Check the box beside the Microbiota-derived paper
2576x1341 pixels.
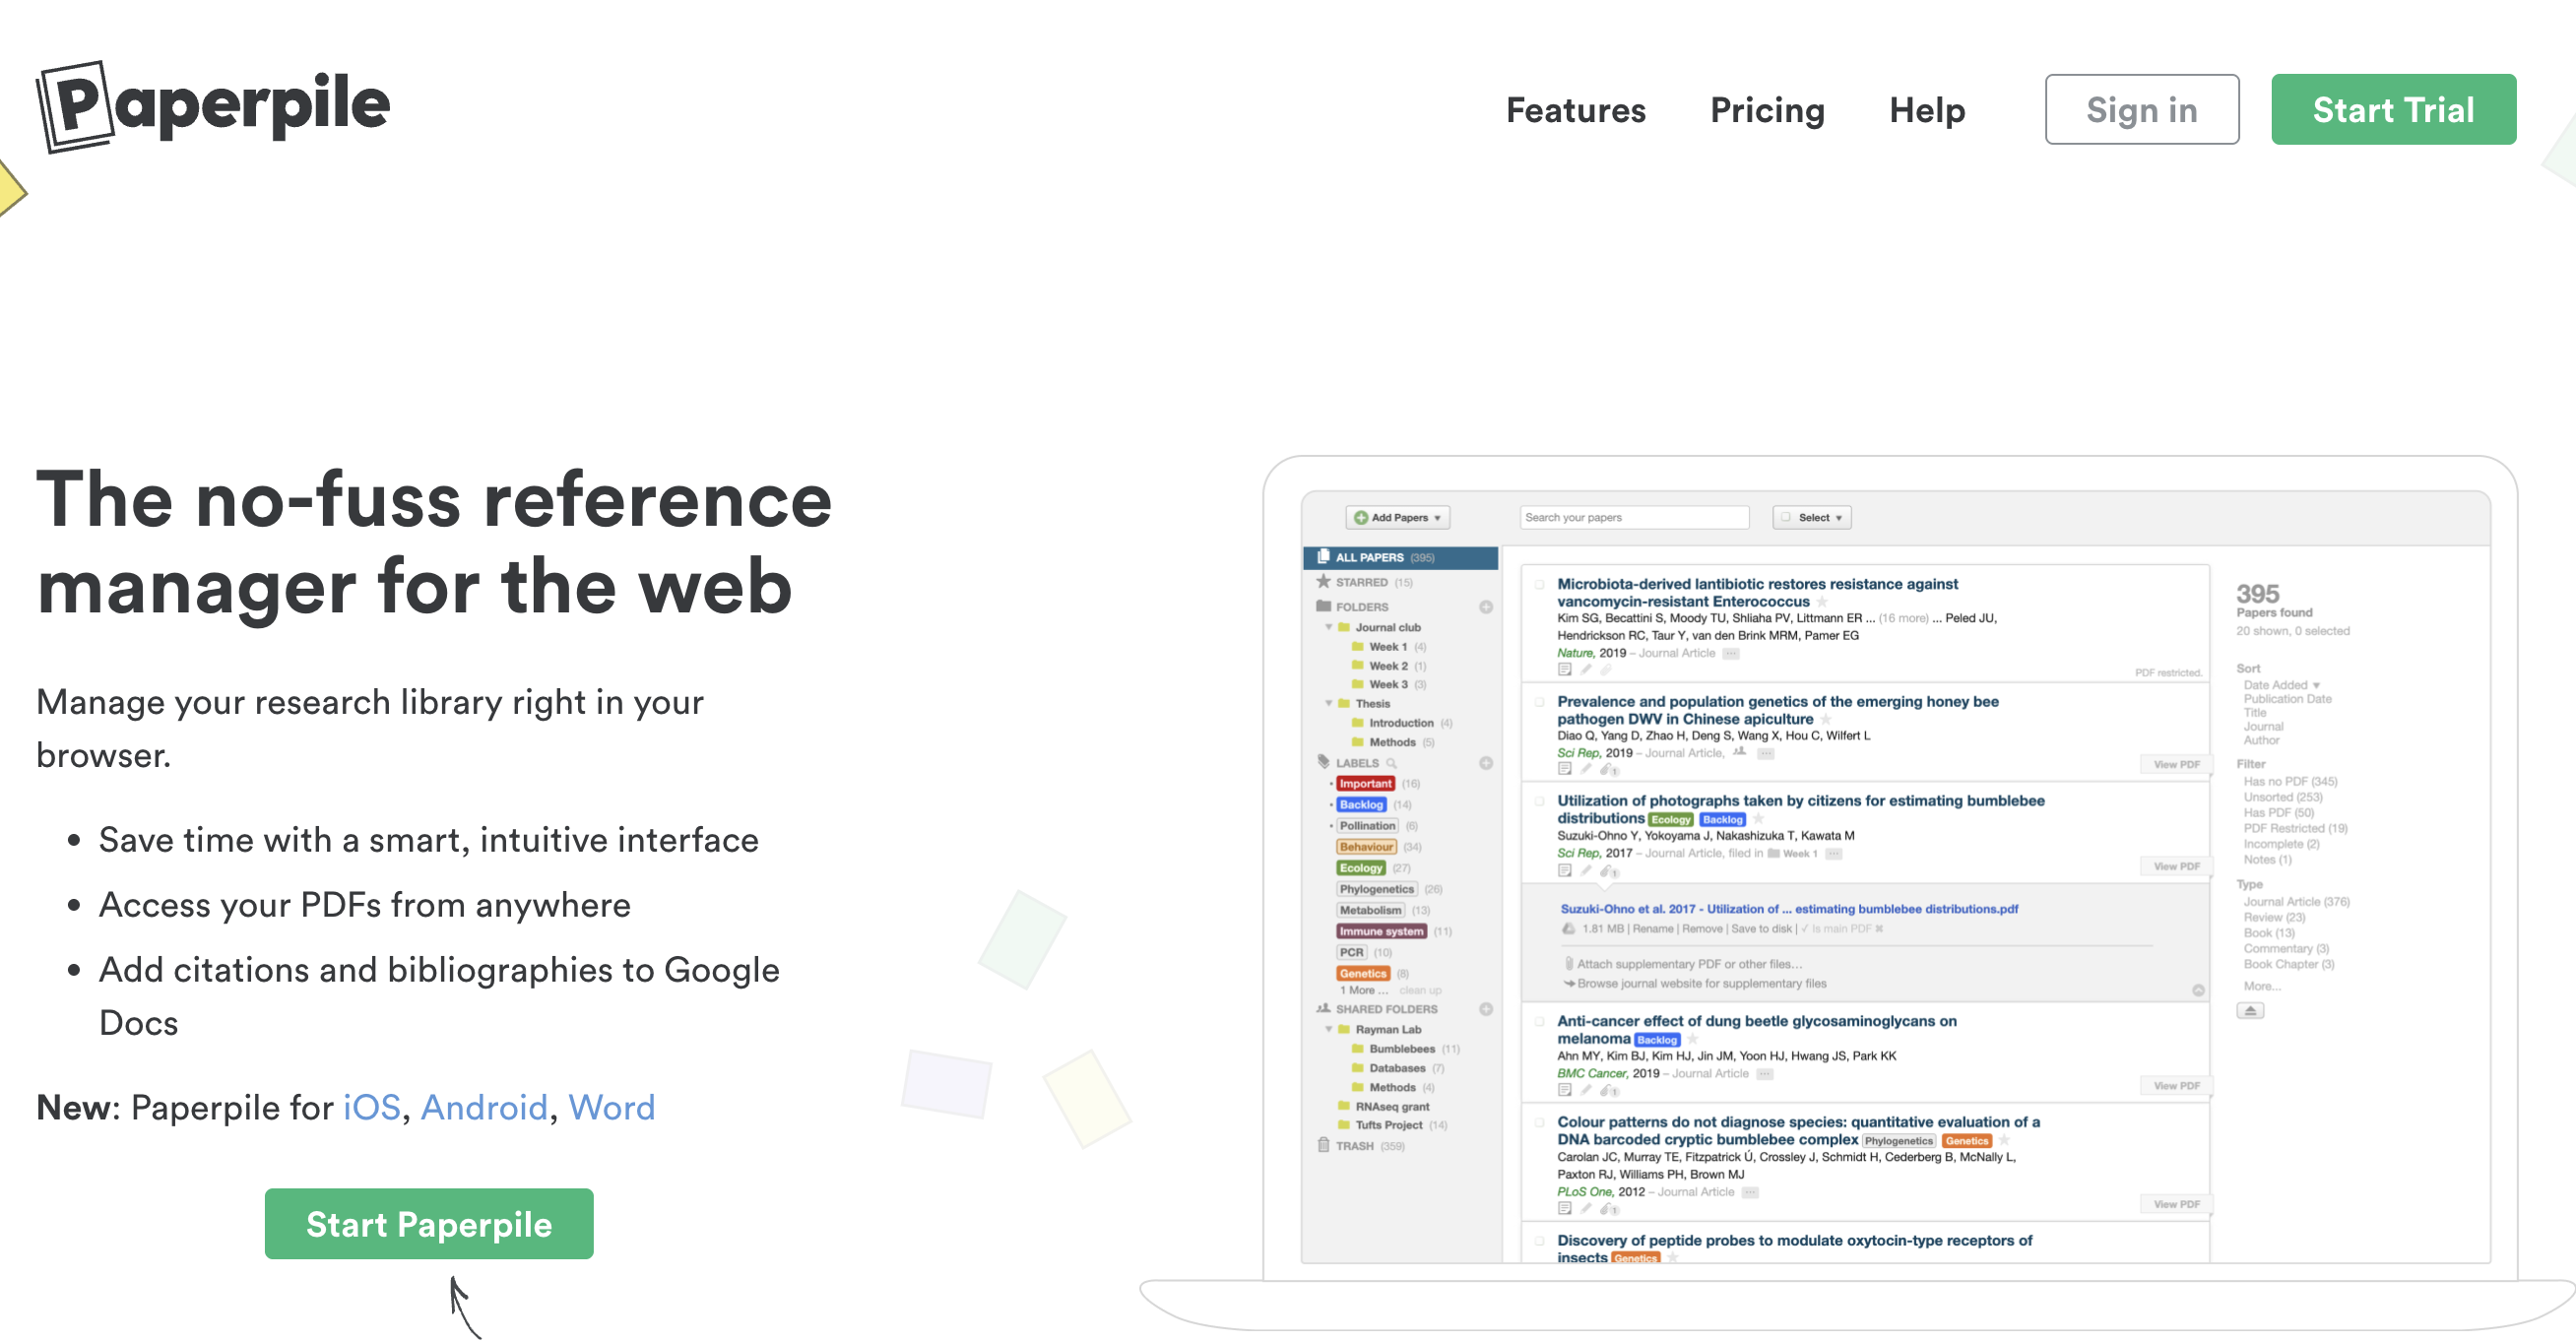click(x=1540, y=585)
